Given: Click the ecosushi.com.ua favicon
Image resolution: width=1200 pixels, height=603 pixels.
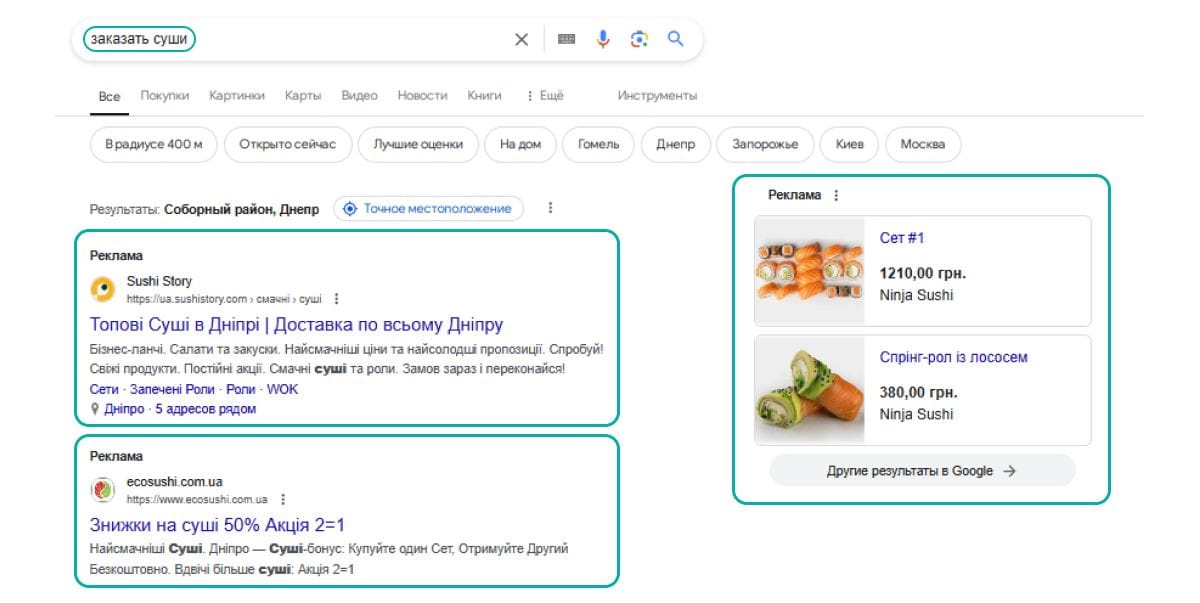Looking at the screenshot, I should click(x=102, y=489).
